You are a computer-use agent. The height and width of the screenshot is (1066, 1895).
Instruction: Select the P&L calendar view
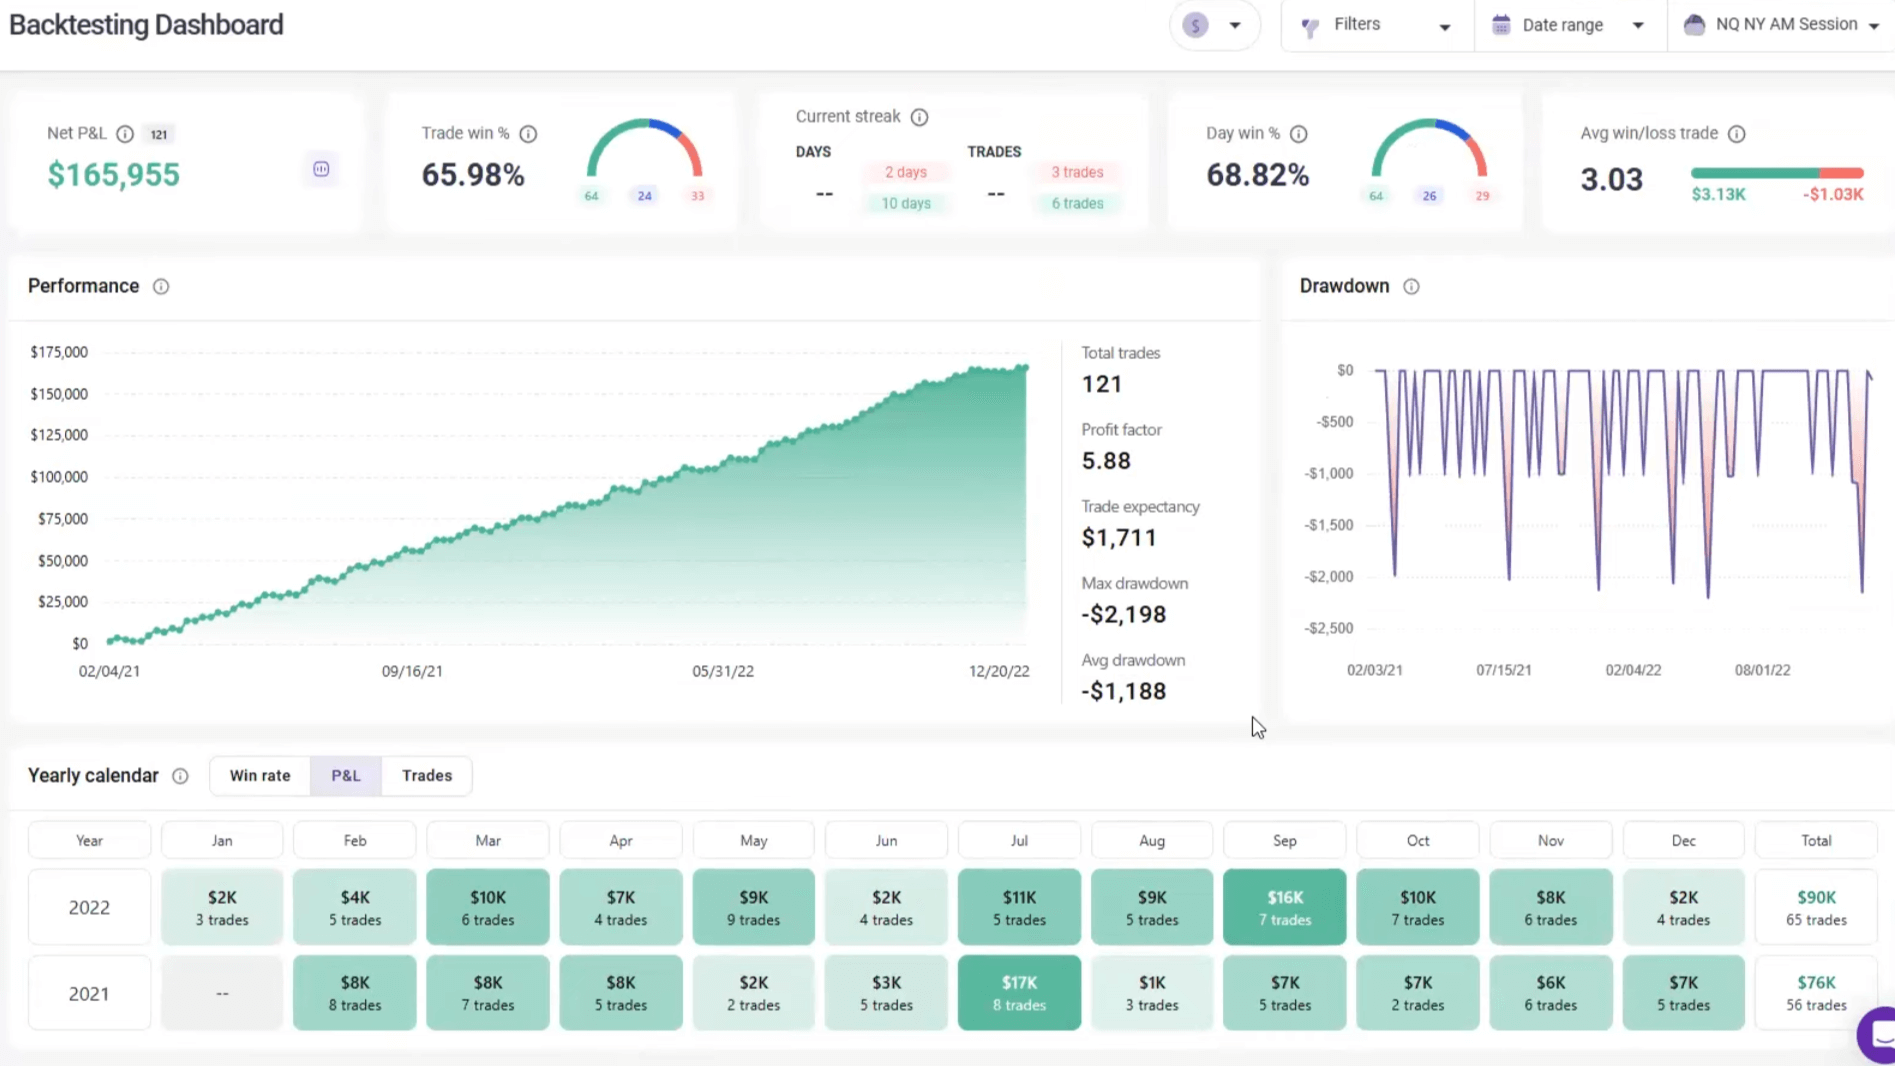point(345,776)
